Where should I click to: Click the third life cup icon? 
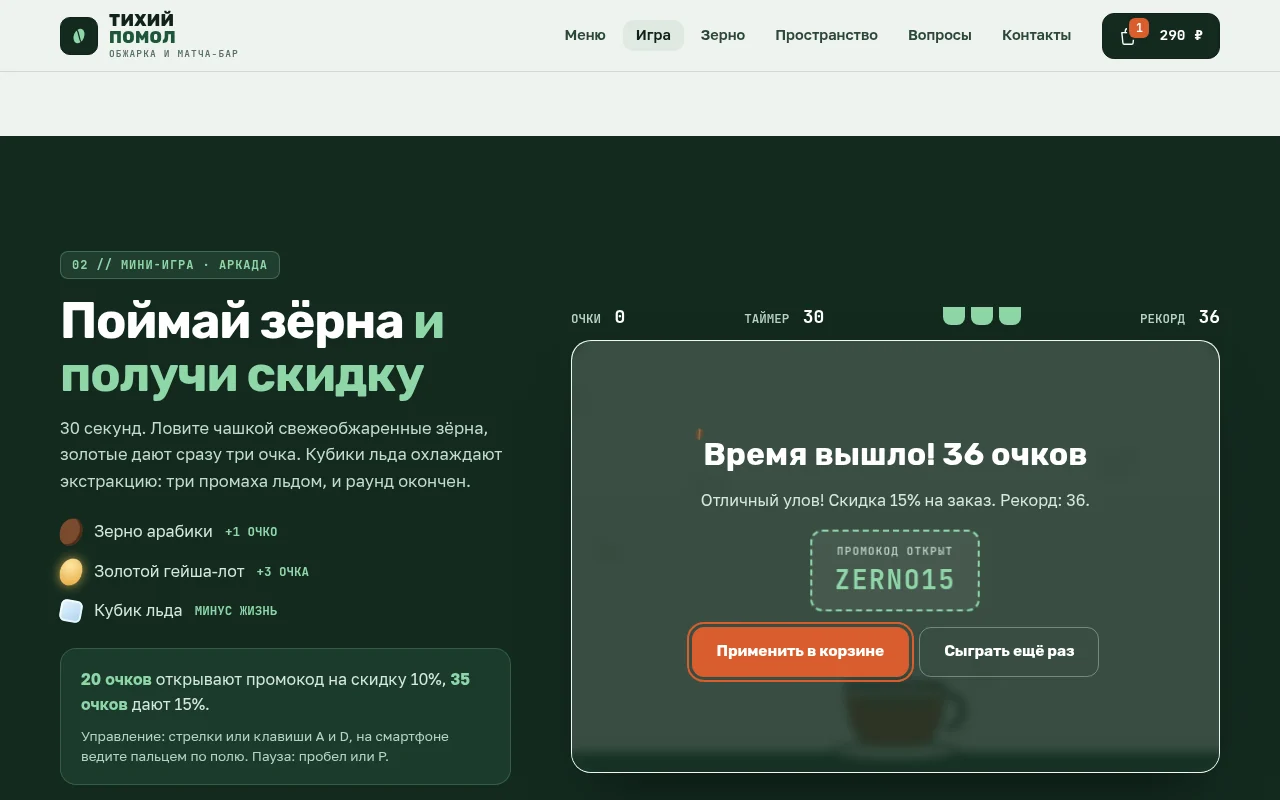[1010, 316]
